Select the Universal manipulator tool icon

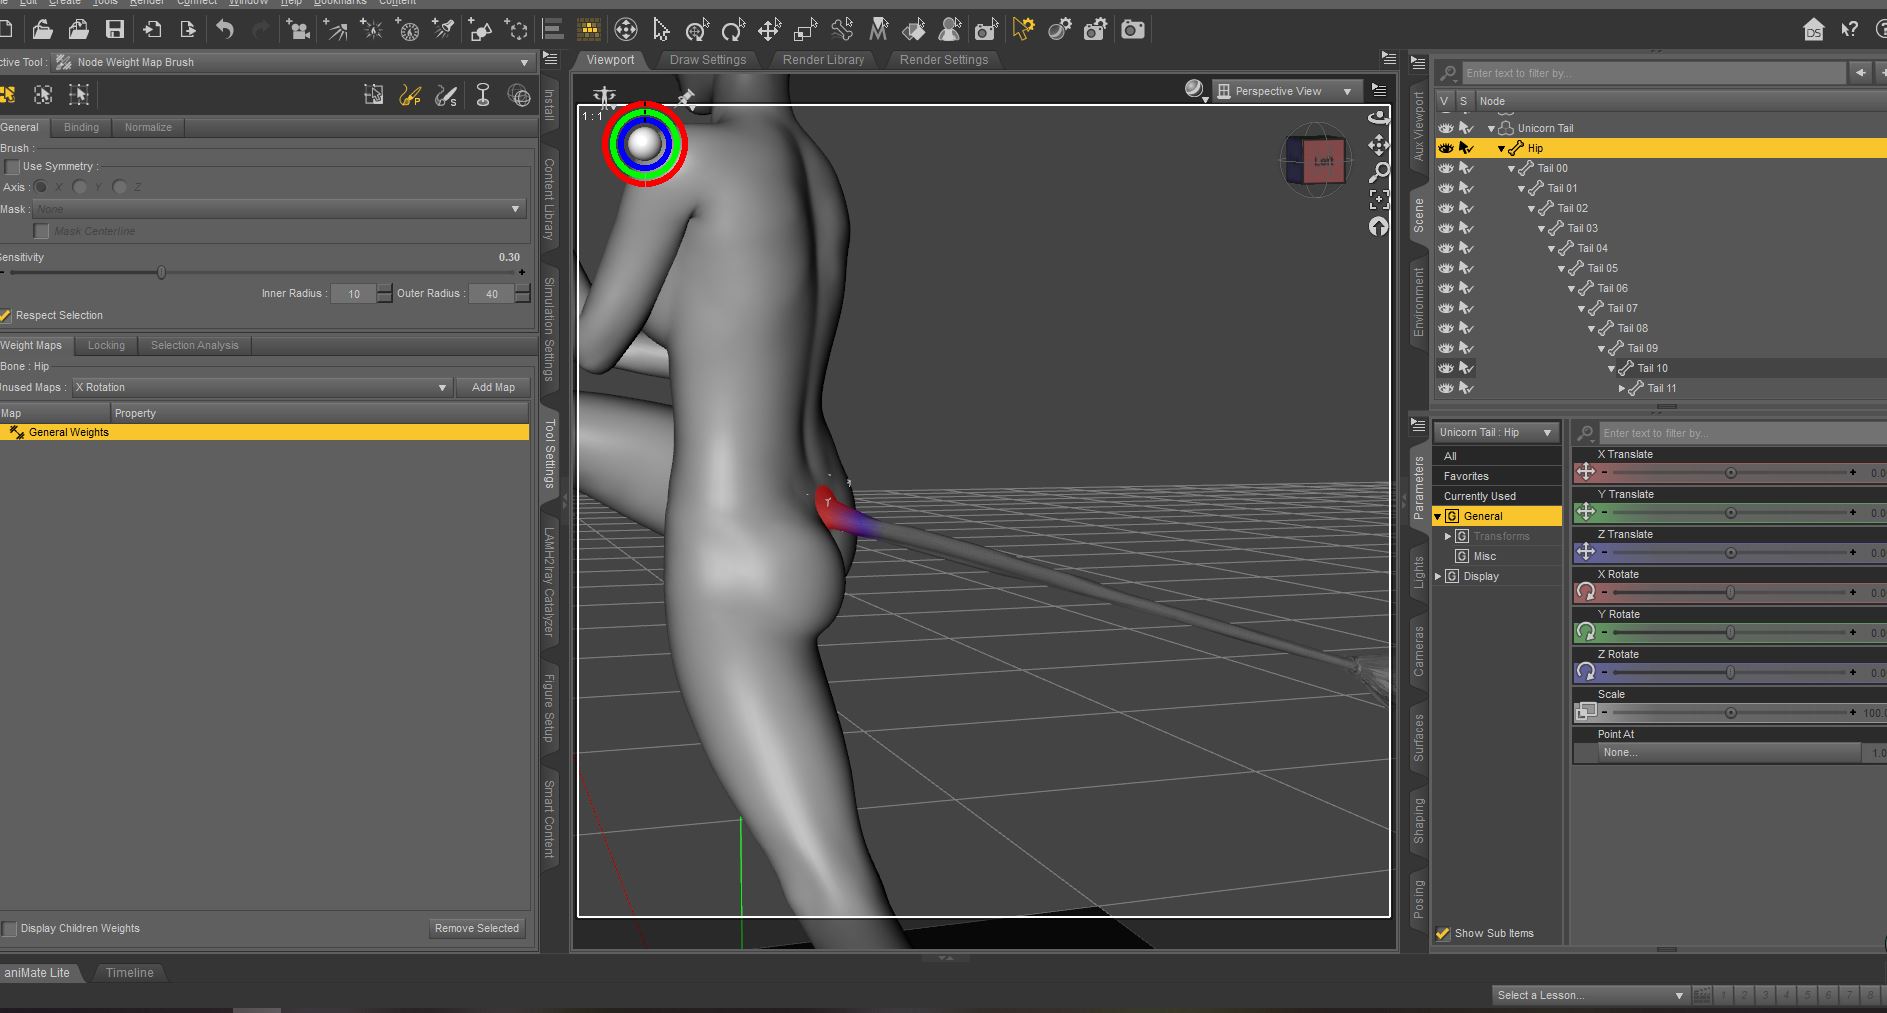(625, 30)
